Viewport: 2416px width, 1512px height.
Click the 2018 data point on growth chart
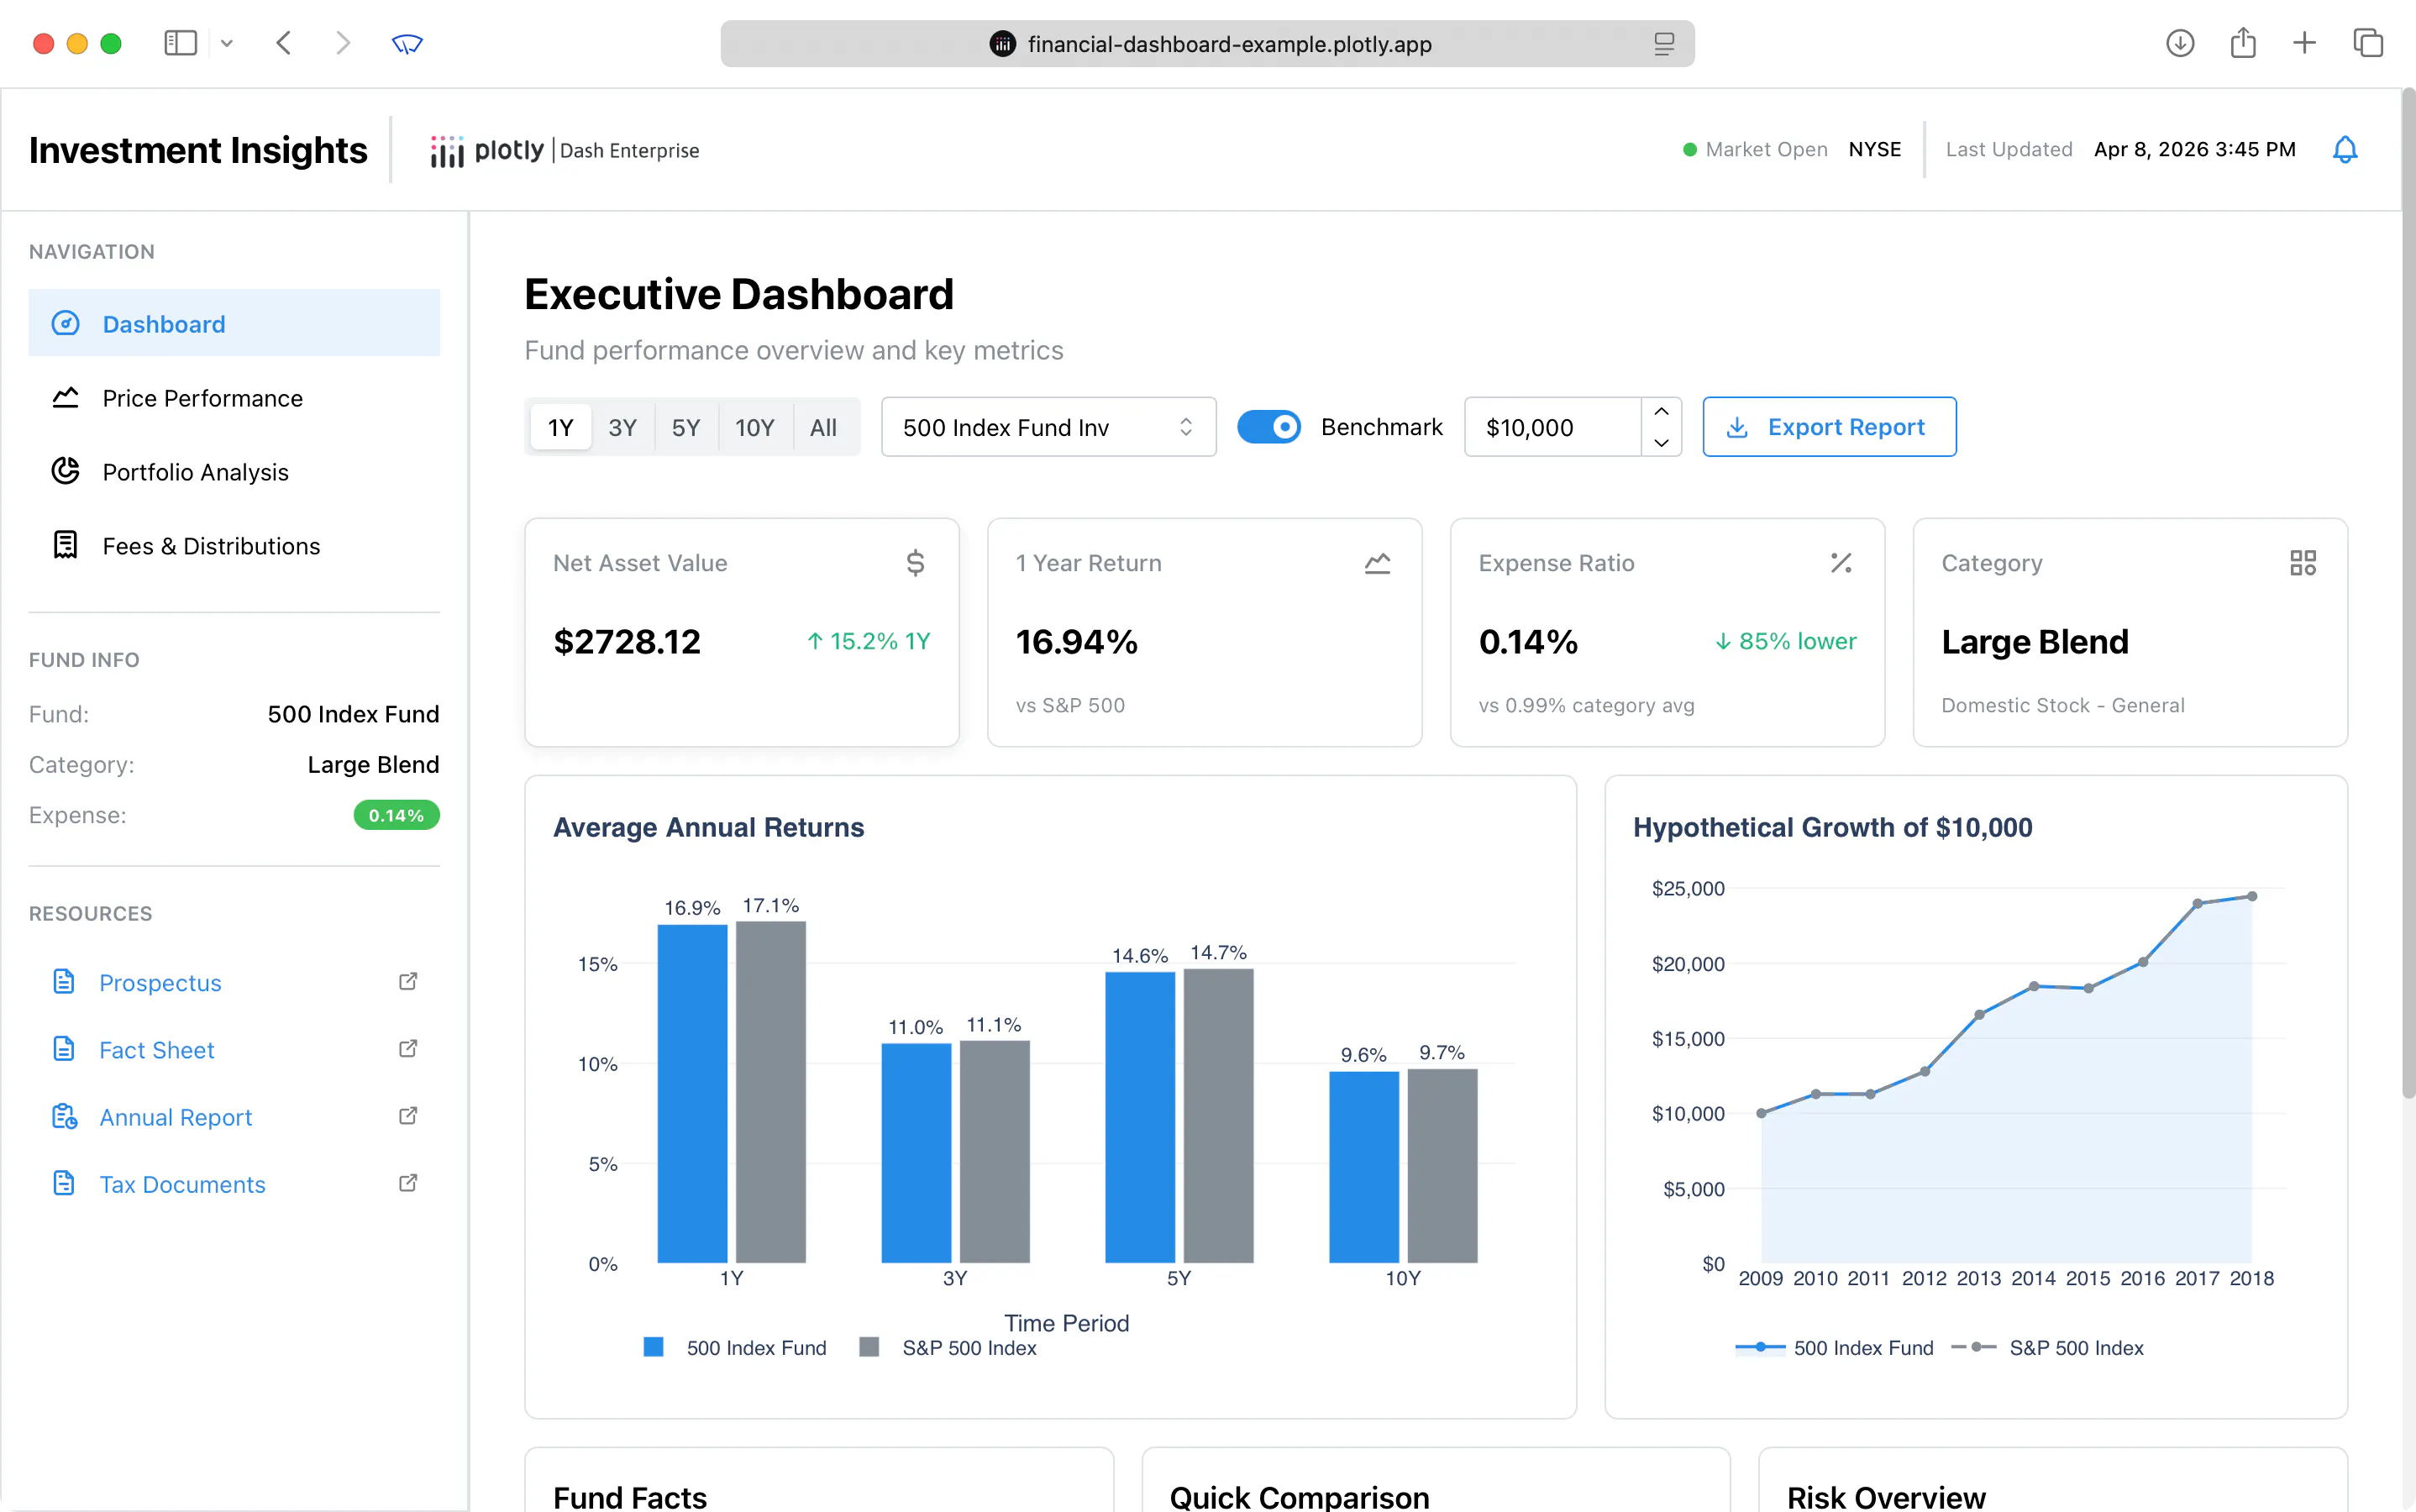click(2252, 896)
